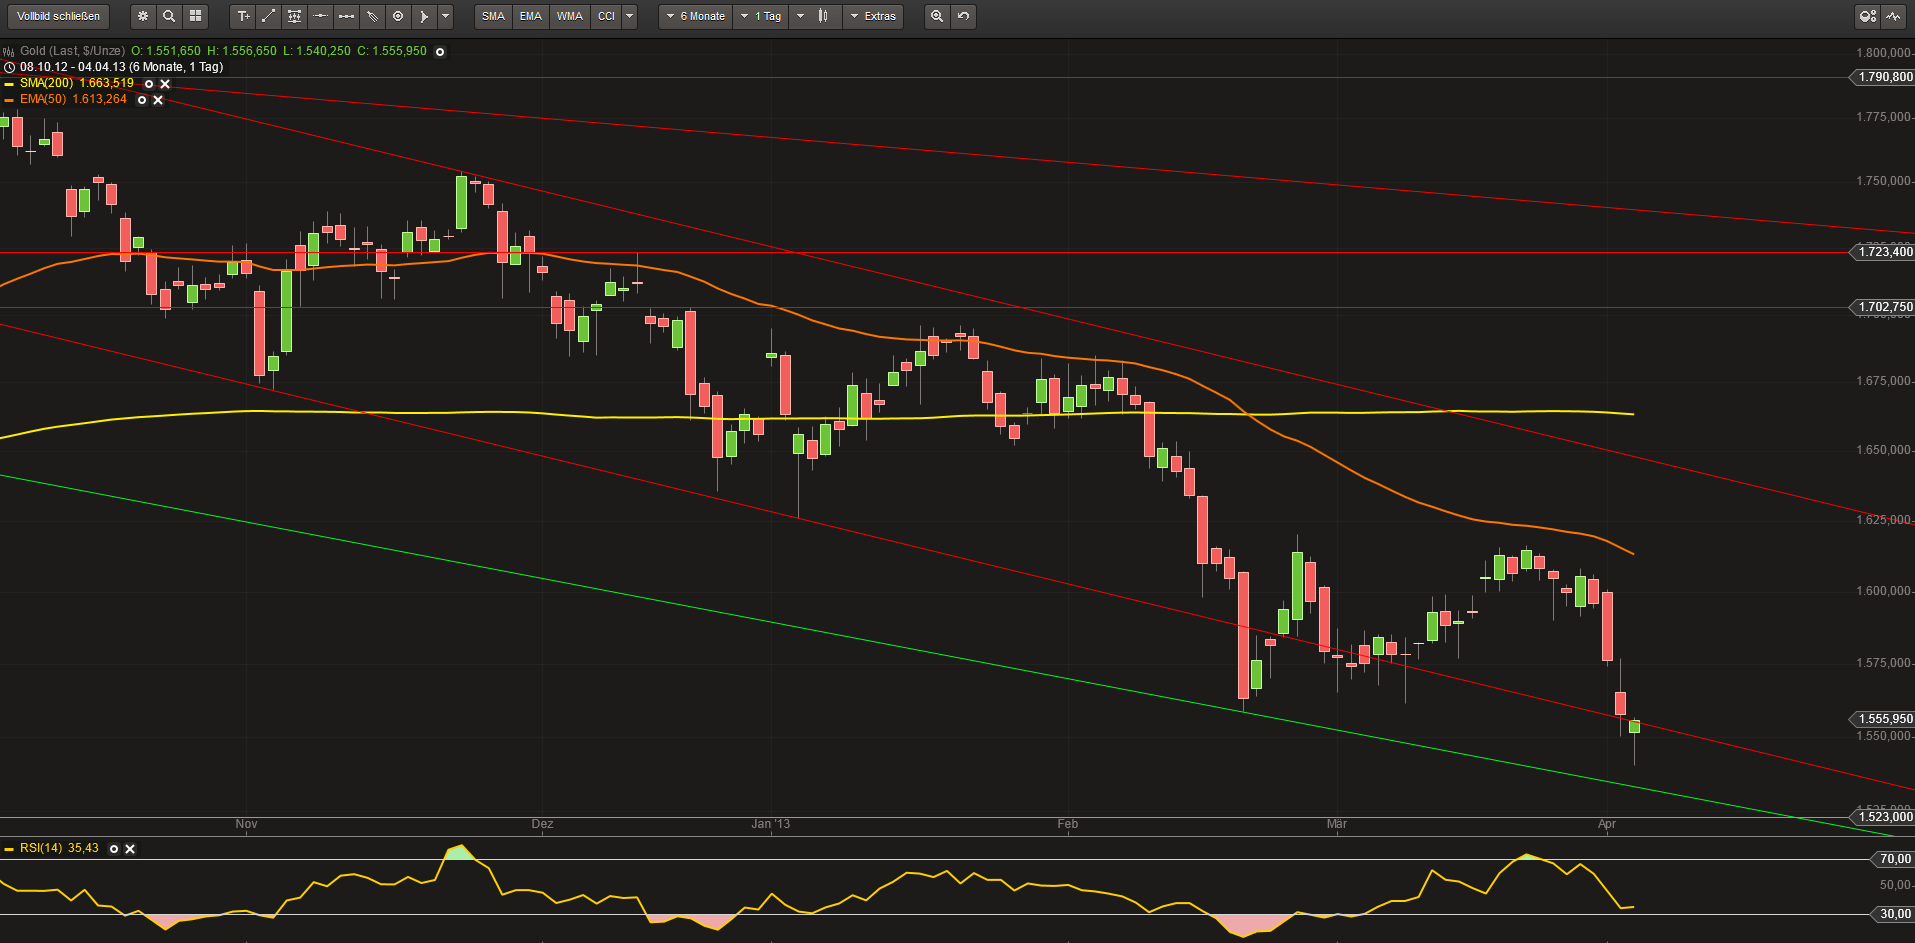Select the trend line drawing tool

pos(268,16)
